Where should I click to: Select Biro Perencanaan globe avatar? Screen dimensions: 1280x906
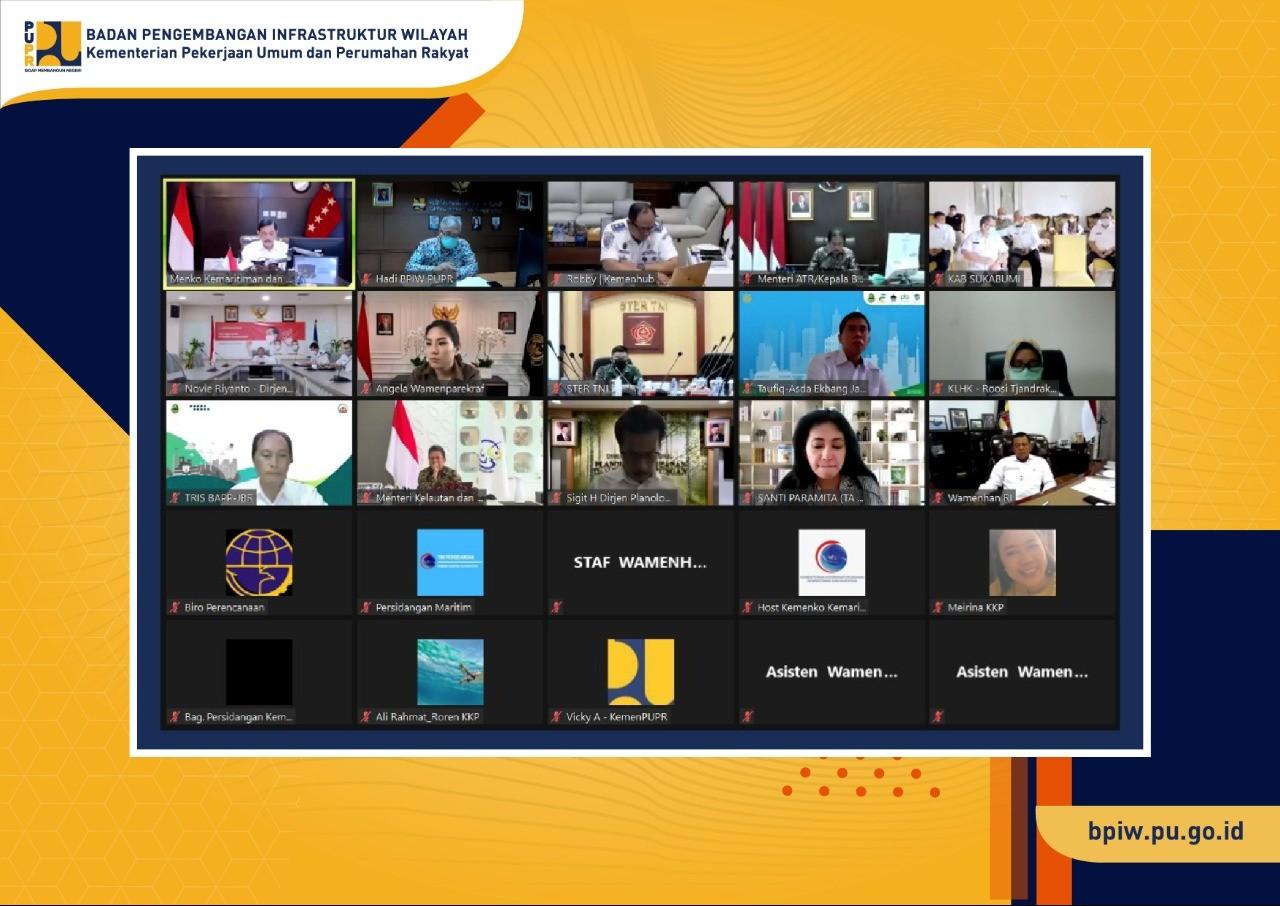pos(259,562)
